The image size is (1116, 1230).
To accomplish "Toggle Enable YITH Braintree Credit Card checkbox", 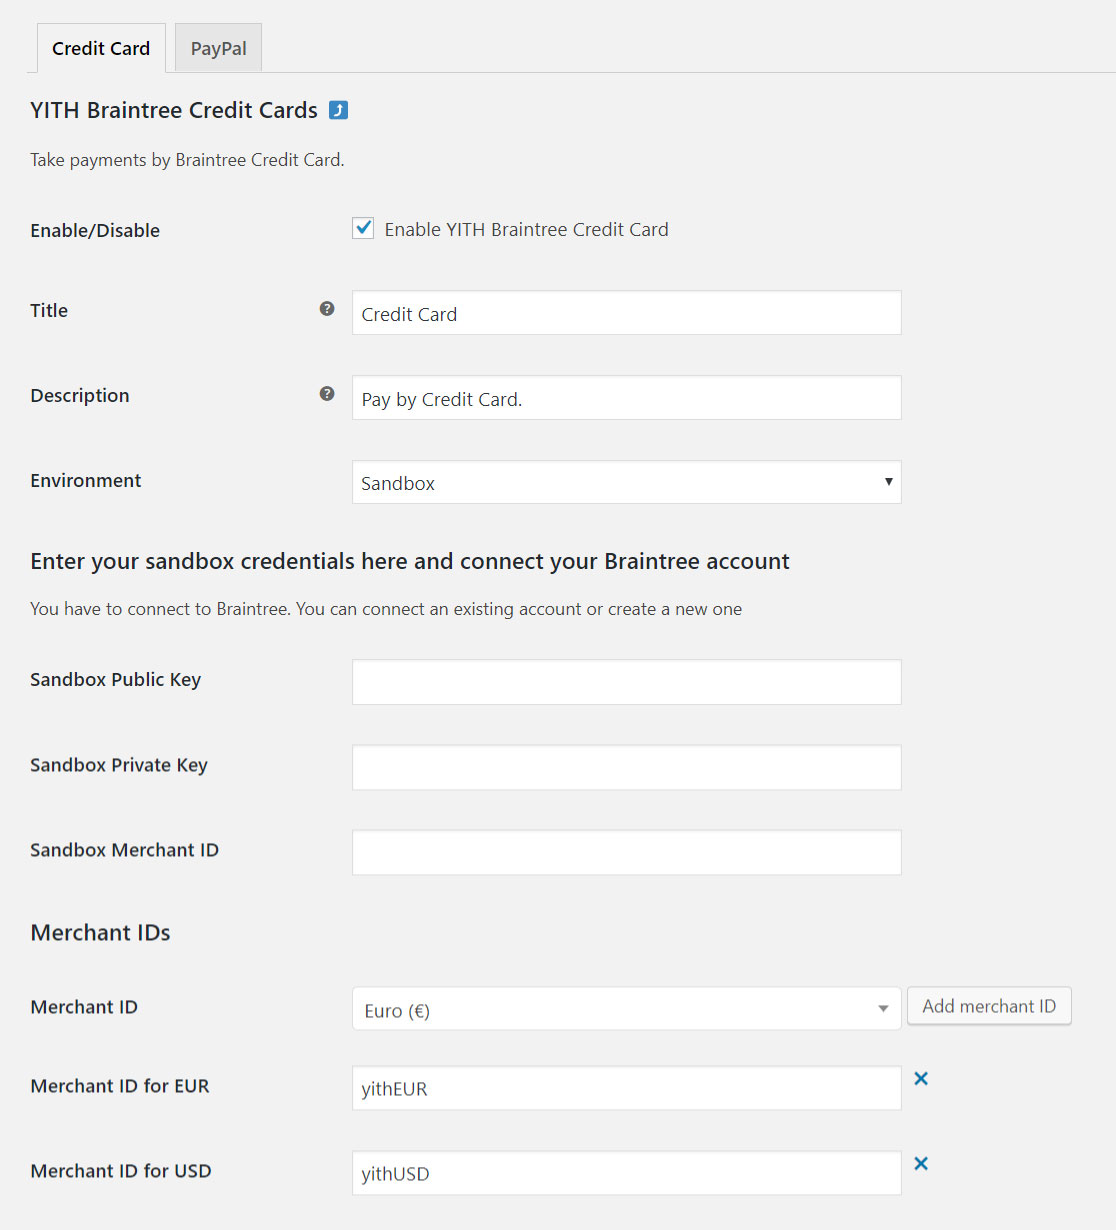I will click(x=363, y=229).
